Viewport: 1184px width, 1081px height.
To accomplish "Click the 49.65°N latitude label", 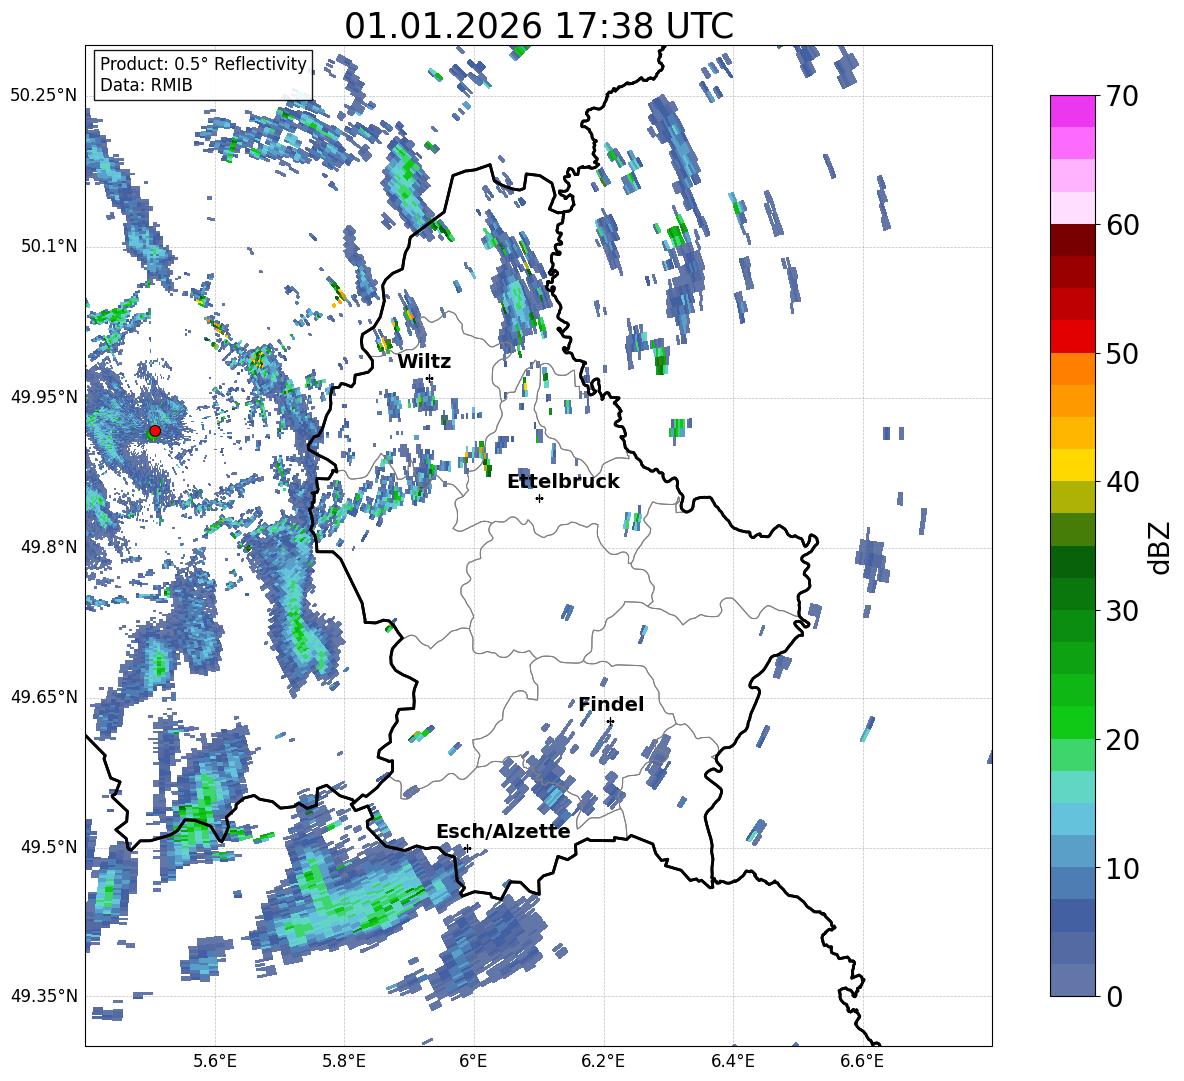I will 44,696.
